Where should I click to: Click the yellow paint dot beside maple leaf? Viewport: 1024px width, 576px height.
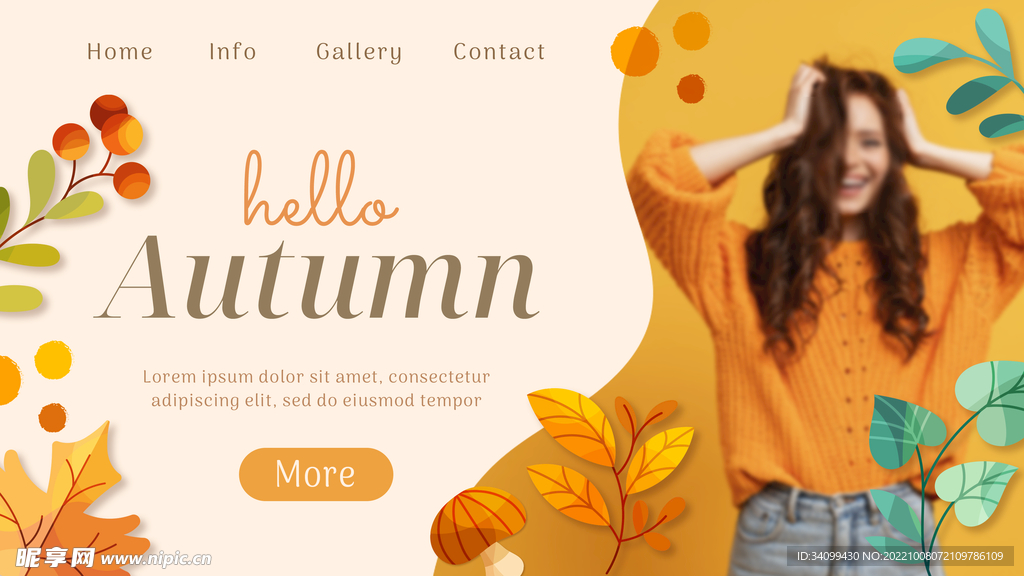click(53, 360)
